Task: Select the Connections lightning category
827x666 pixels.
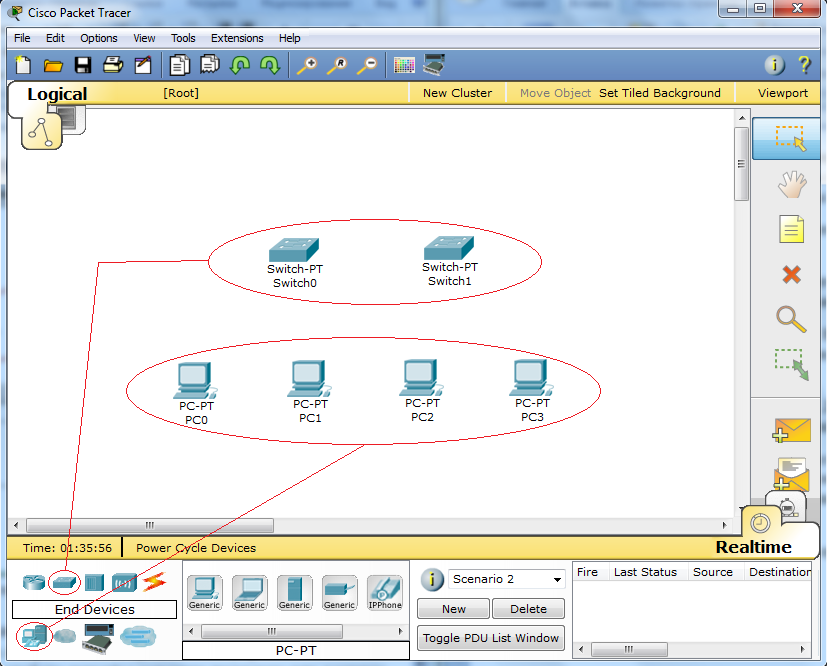Action: point(155,582)
